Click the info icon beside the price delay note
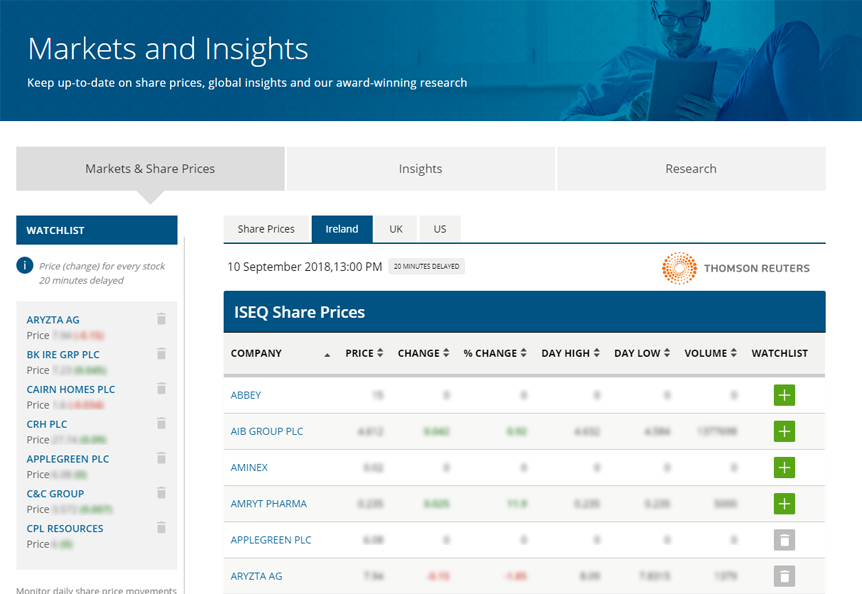Image resolution: width=862 pixels, height=594 pixels. [25, 265]
